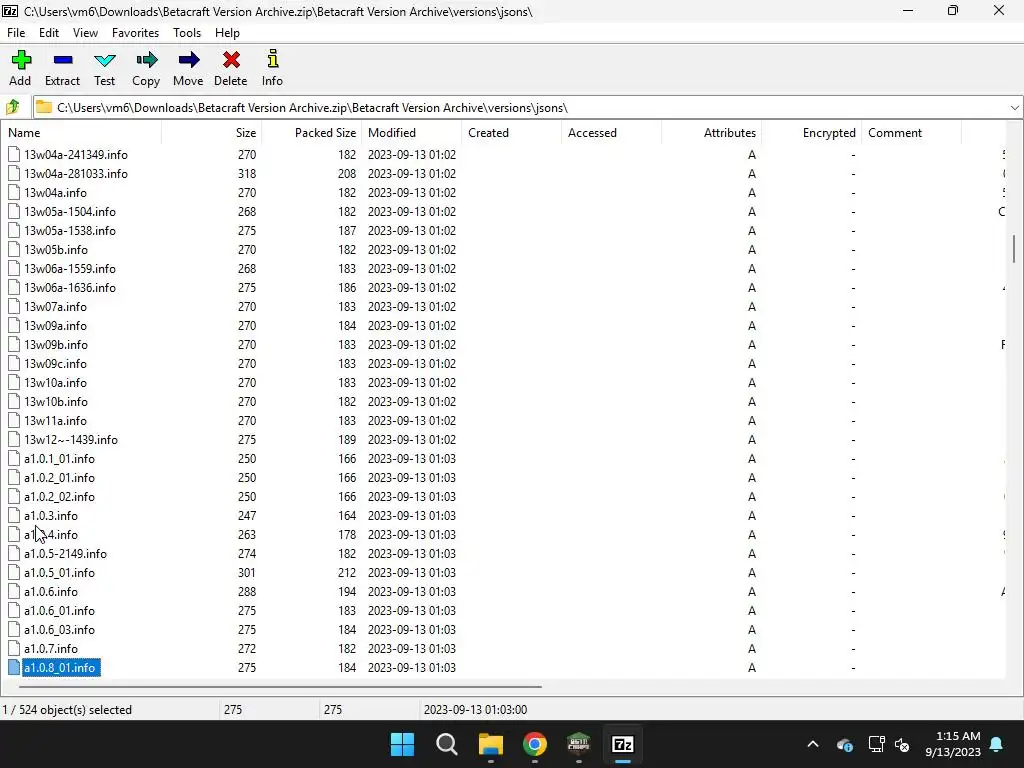Click packed size 212 of a1.0.5_01.info
The height and width of the screenshot is (768, 1024).
pos(347,572)
